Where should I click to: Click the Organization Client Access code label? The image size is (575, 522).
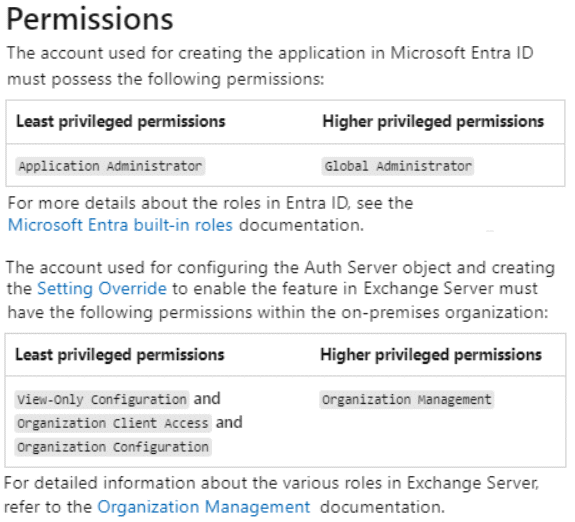point(113,423)
